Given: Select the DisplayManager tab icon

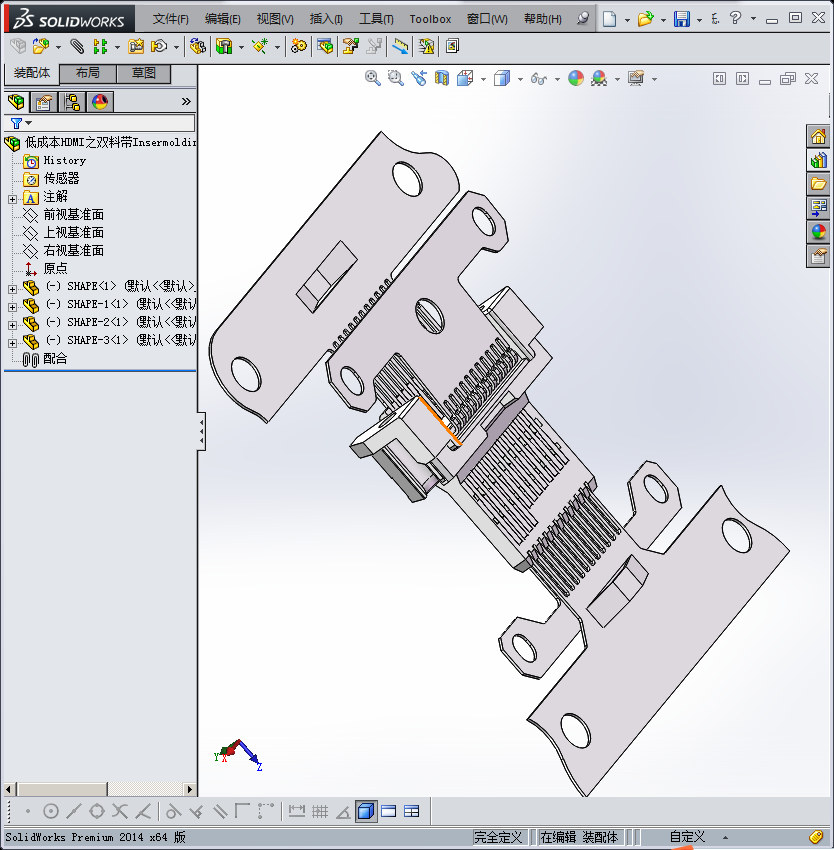Looking at the screenshot, I should (100, 101).
